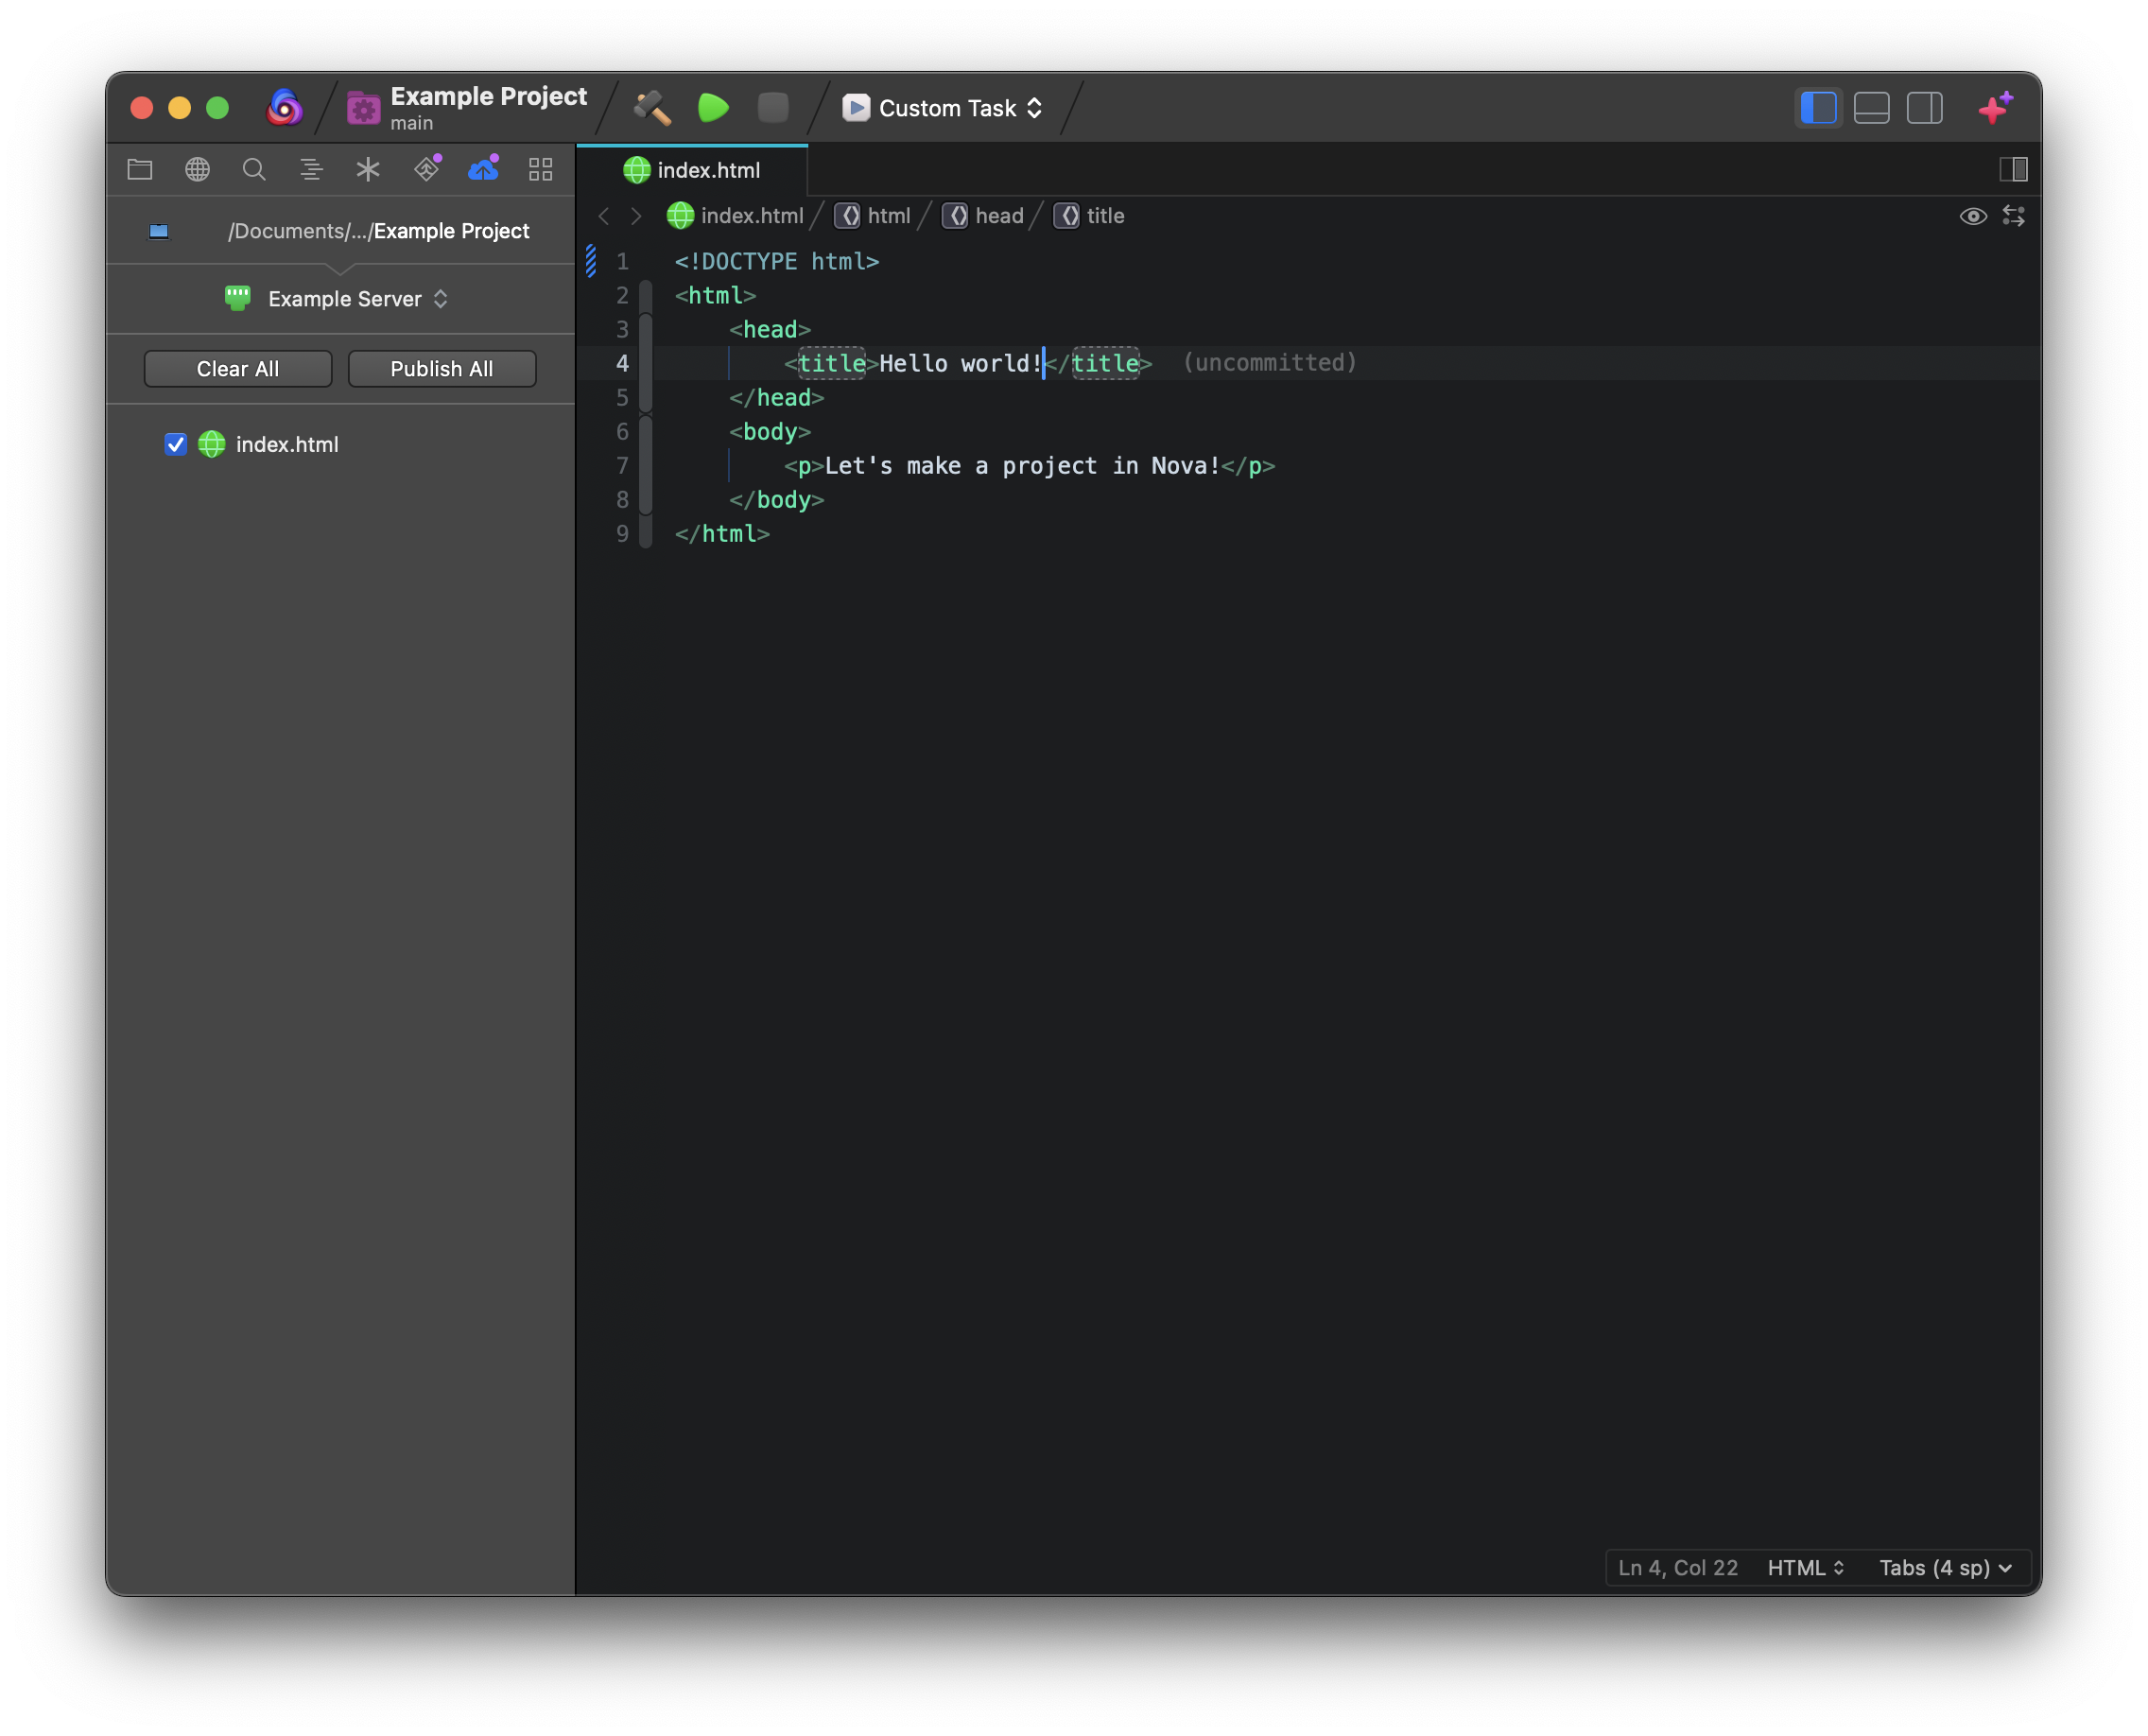Click the pink sparkle assistant icon
This screenshot has height=1736, width=2148.
pos(1996,107)
